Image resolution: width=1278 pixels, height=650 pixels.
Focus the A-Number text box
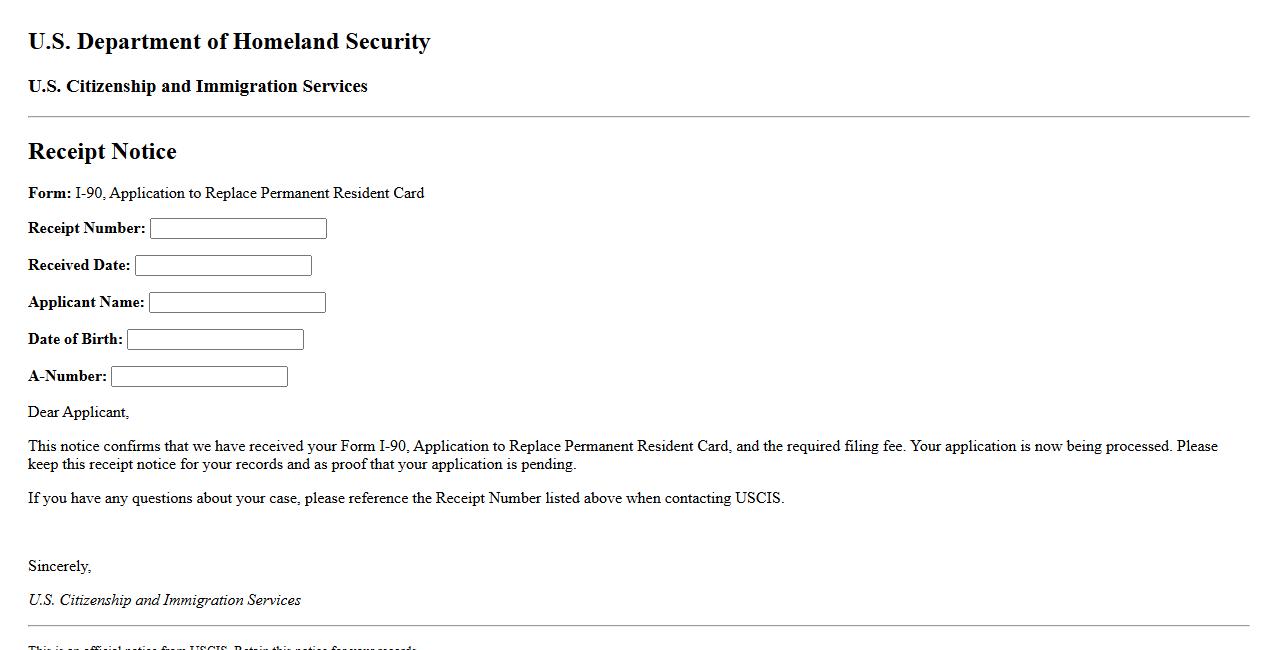[x=199, y=377]
